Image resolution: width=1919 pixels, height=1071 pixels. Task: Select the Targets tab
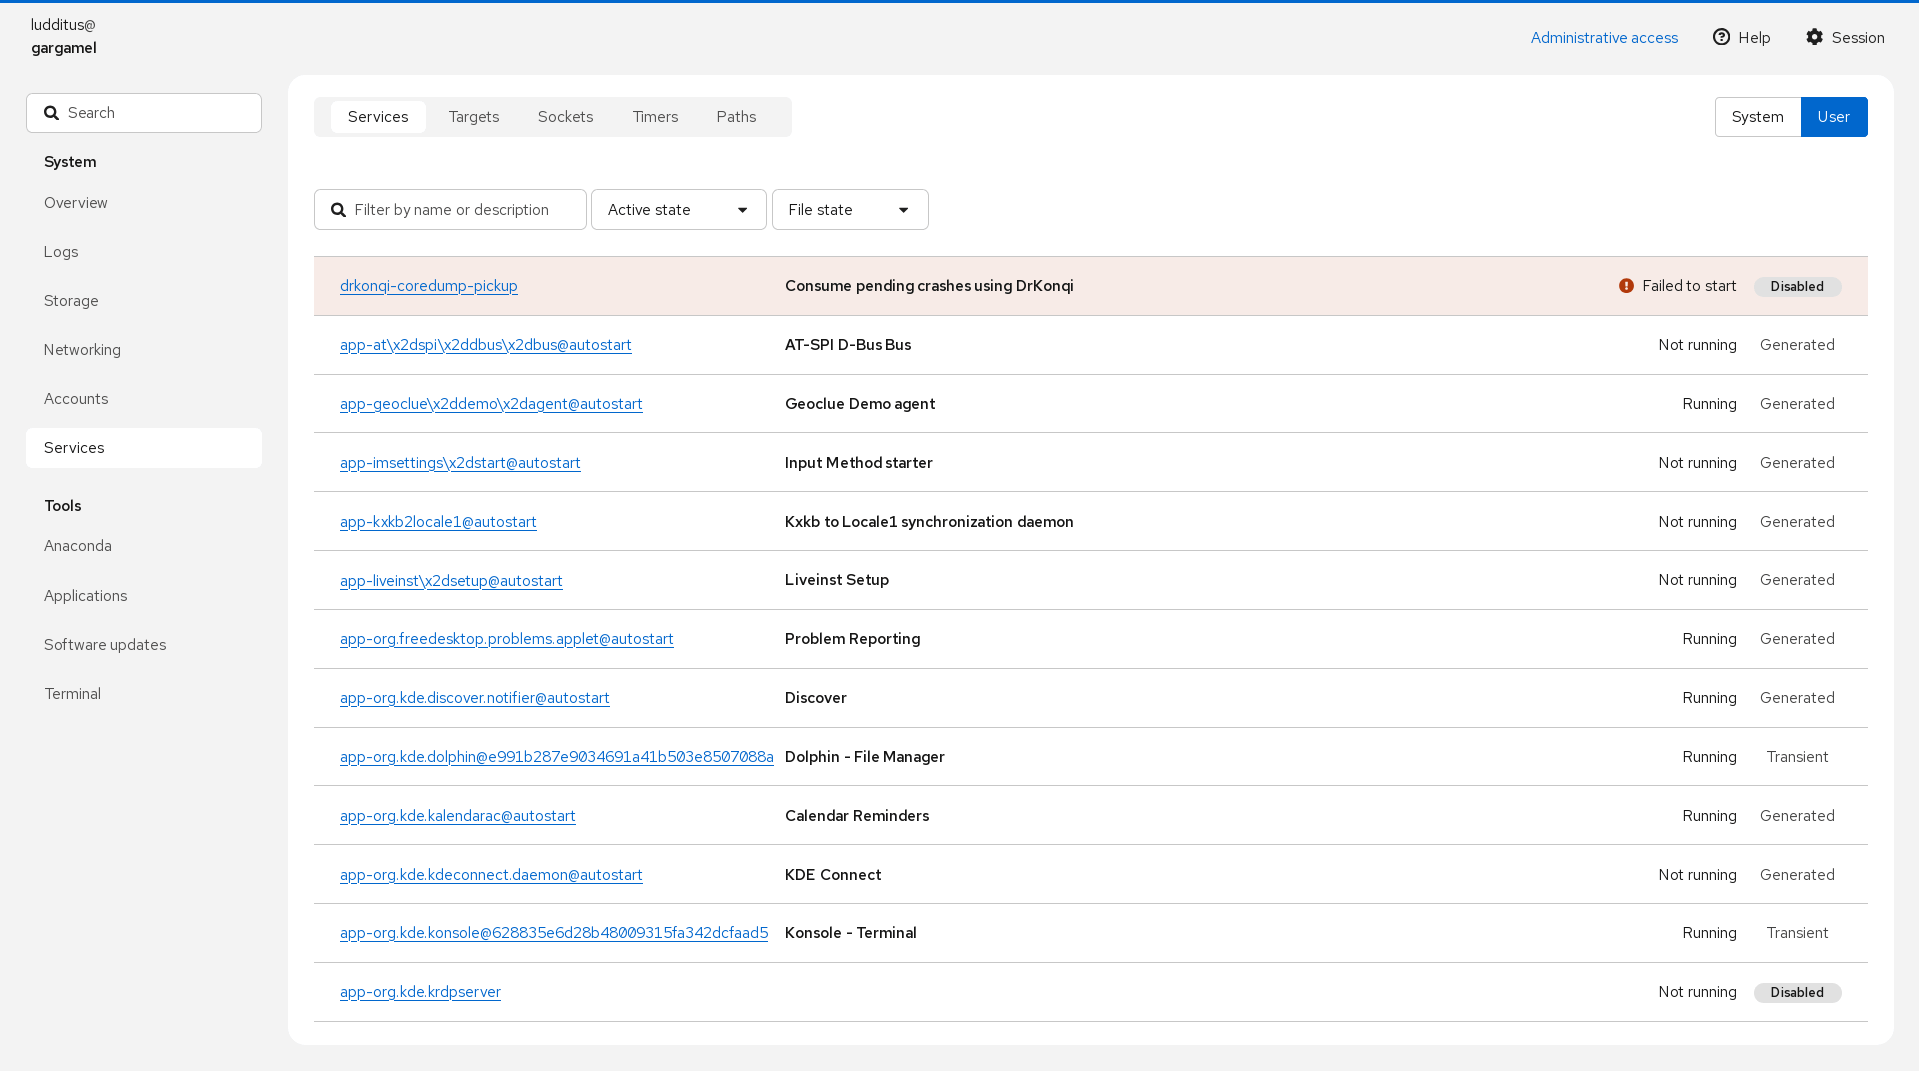point(473,117)
